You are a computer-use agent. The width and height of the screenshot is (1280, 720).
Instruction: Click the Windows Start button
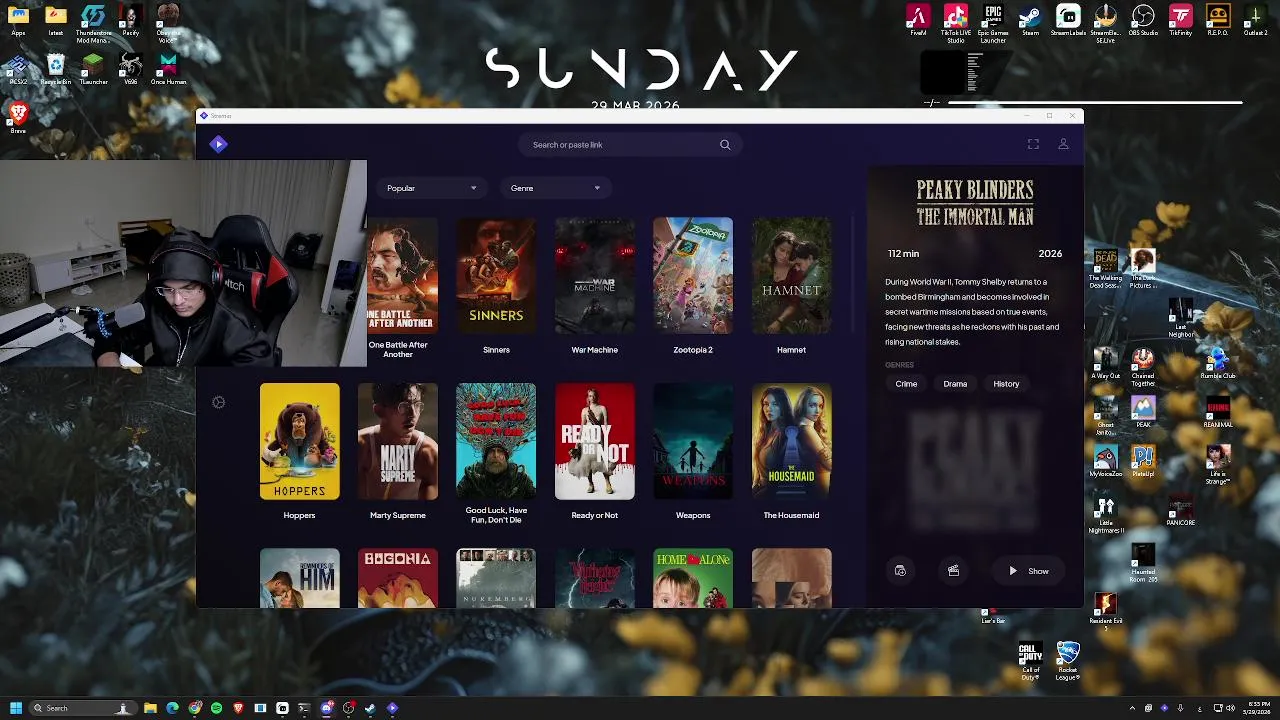(x=15, y=708)
